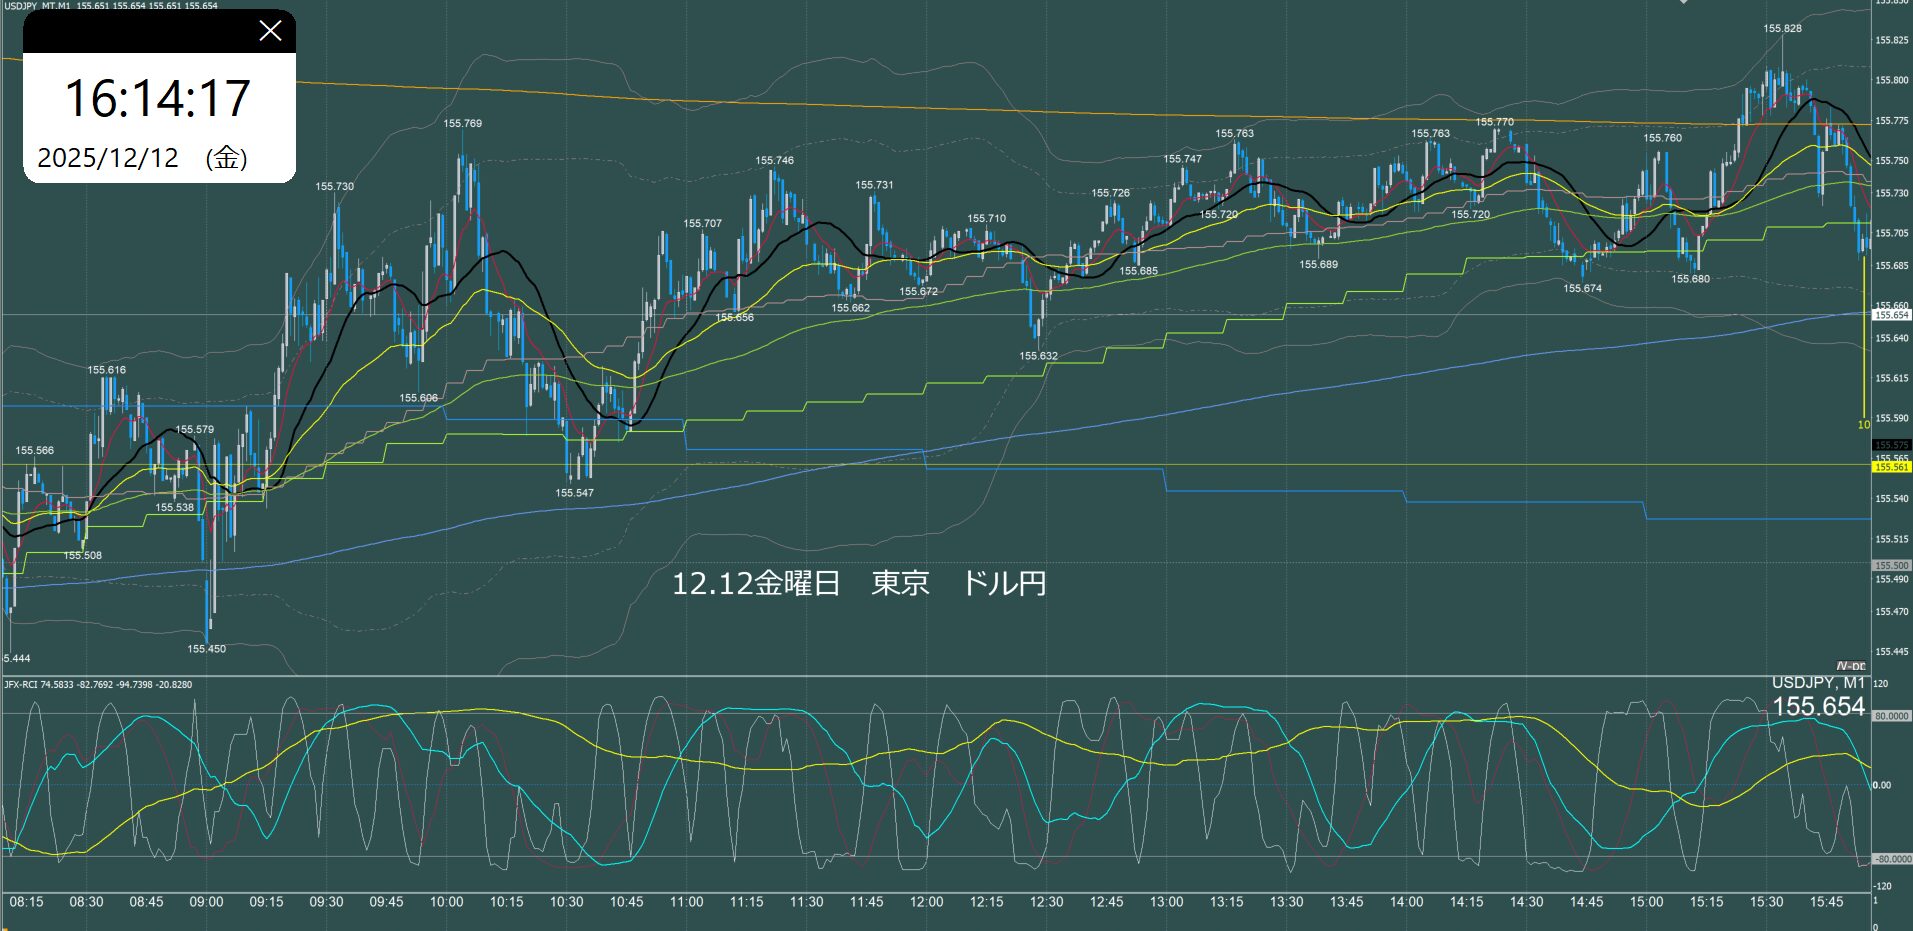The width and height of the screenshot is (1913, 931).
Task: Select the USDJPY M1 header at top-left
Action: (x=110, y=6)
